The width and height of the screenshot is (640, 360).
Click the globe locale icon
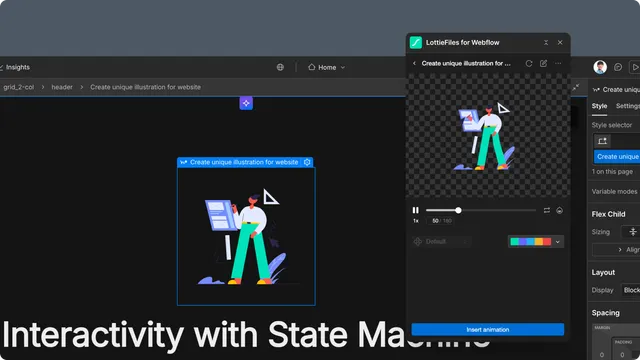(x=280, y=67)
